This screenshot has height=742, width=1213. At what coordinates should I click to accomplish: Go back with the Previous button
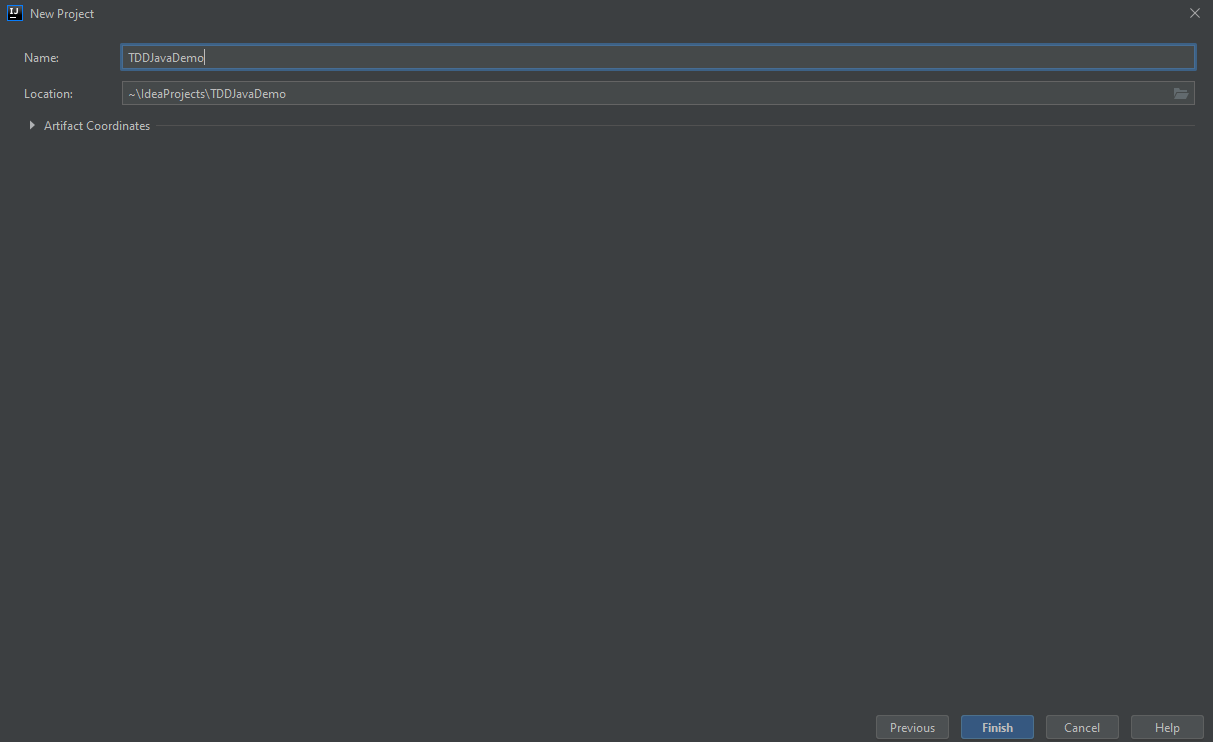tap(912, 728)
